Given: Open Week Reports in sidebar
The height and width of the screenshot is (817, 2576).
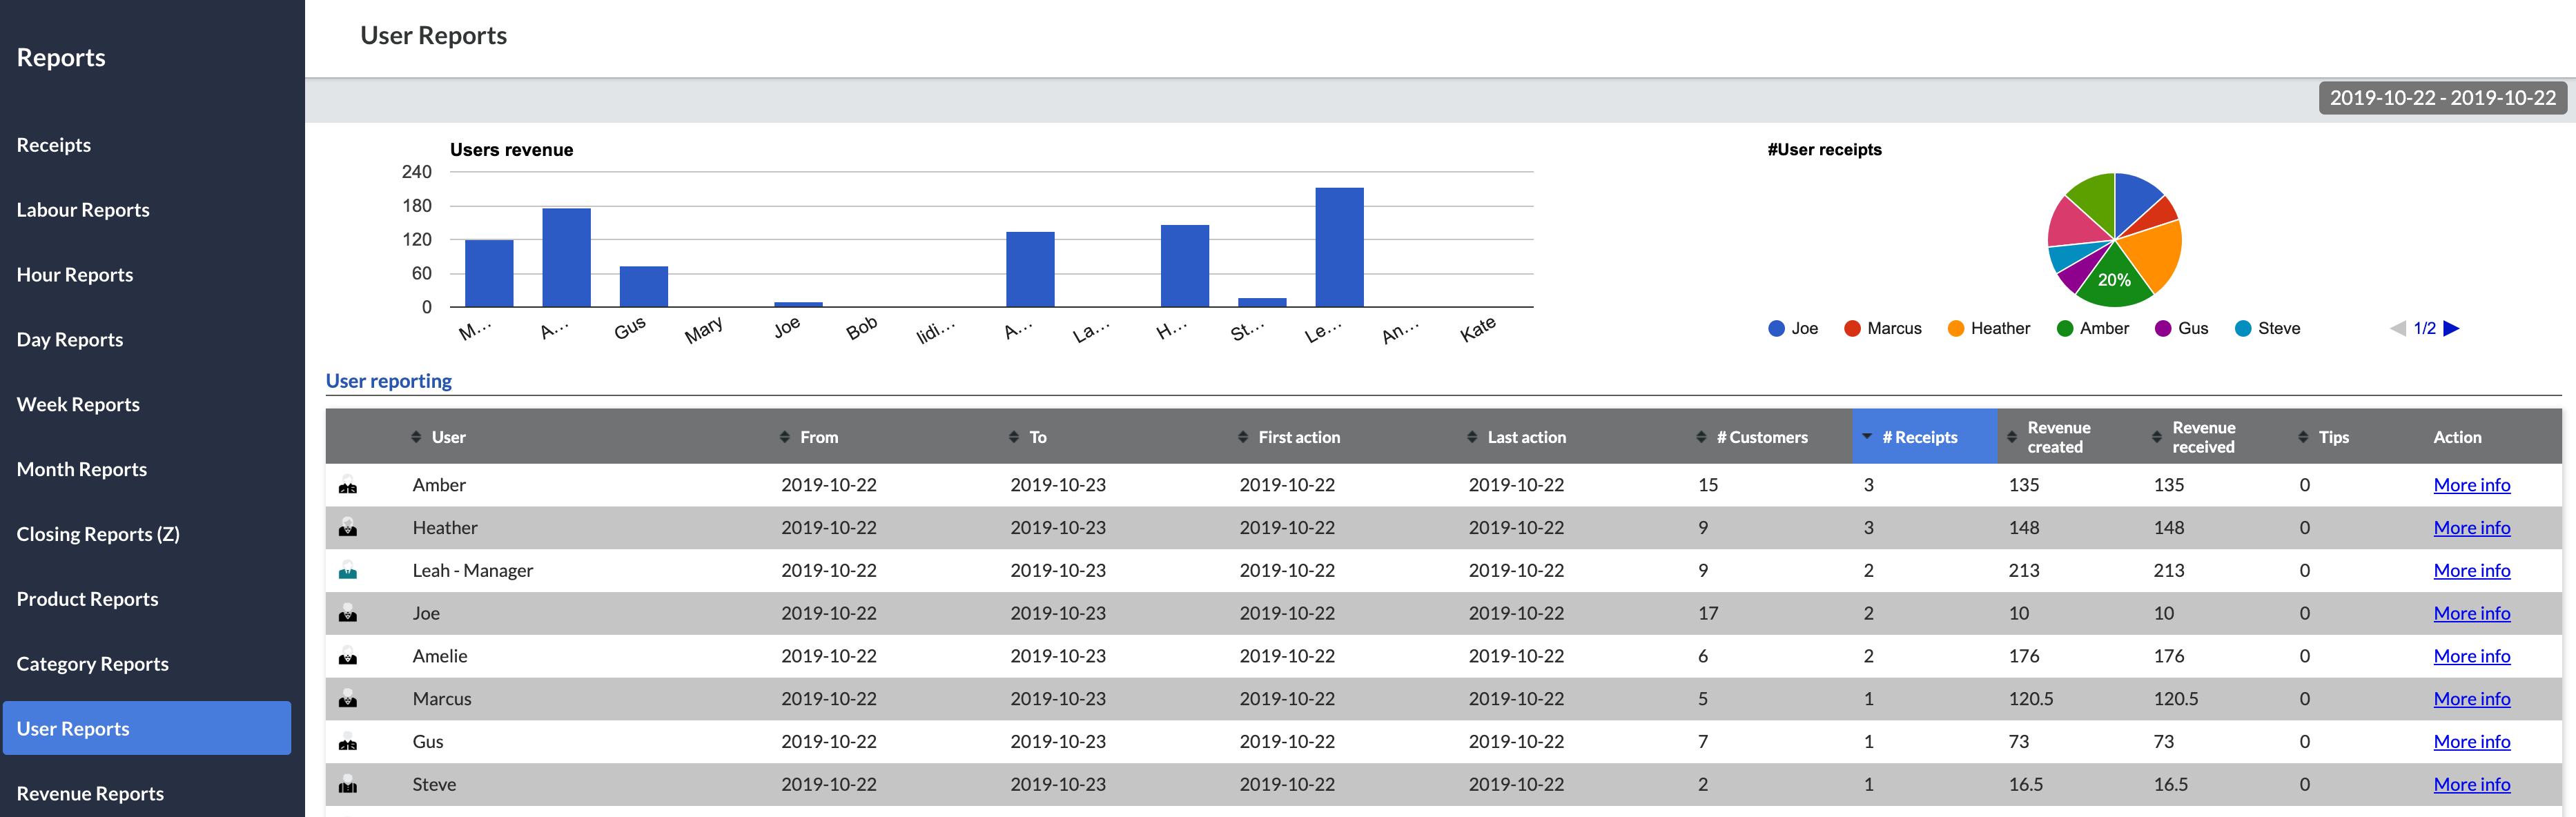Looking at the screenshot, I should coord(78,404).
